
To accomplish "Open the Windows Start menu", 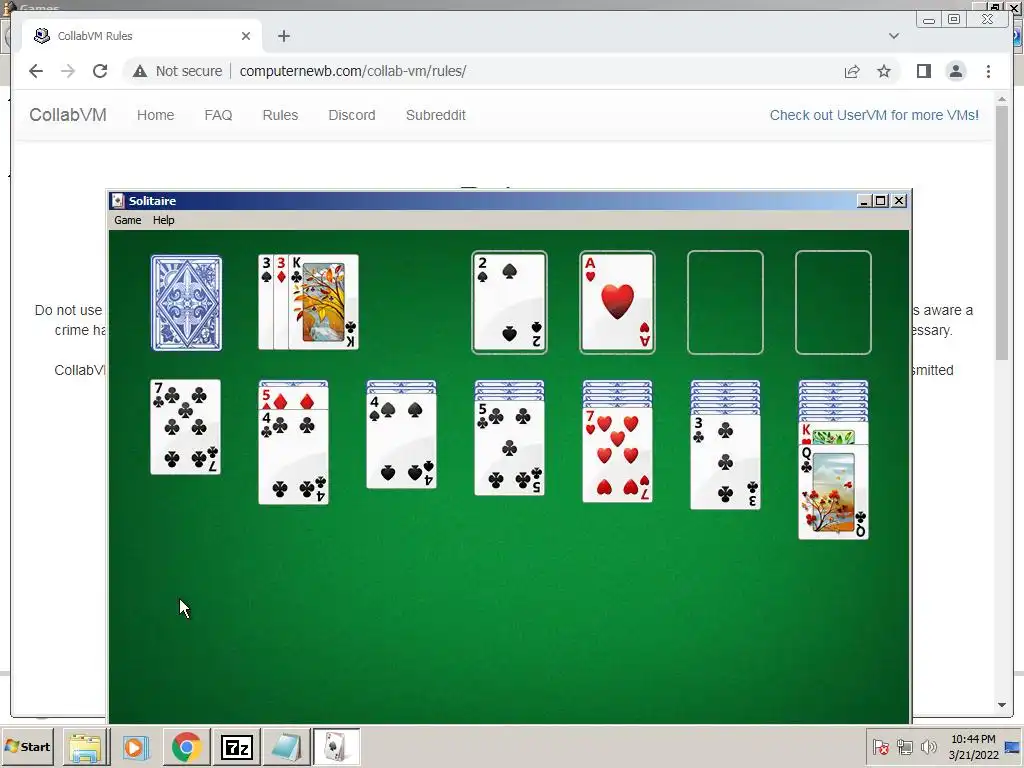I will (27, 746).
